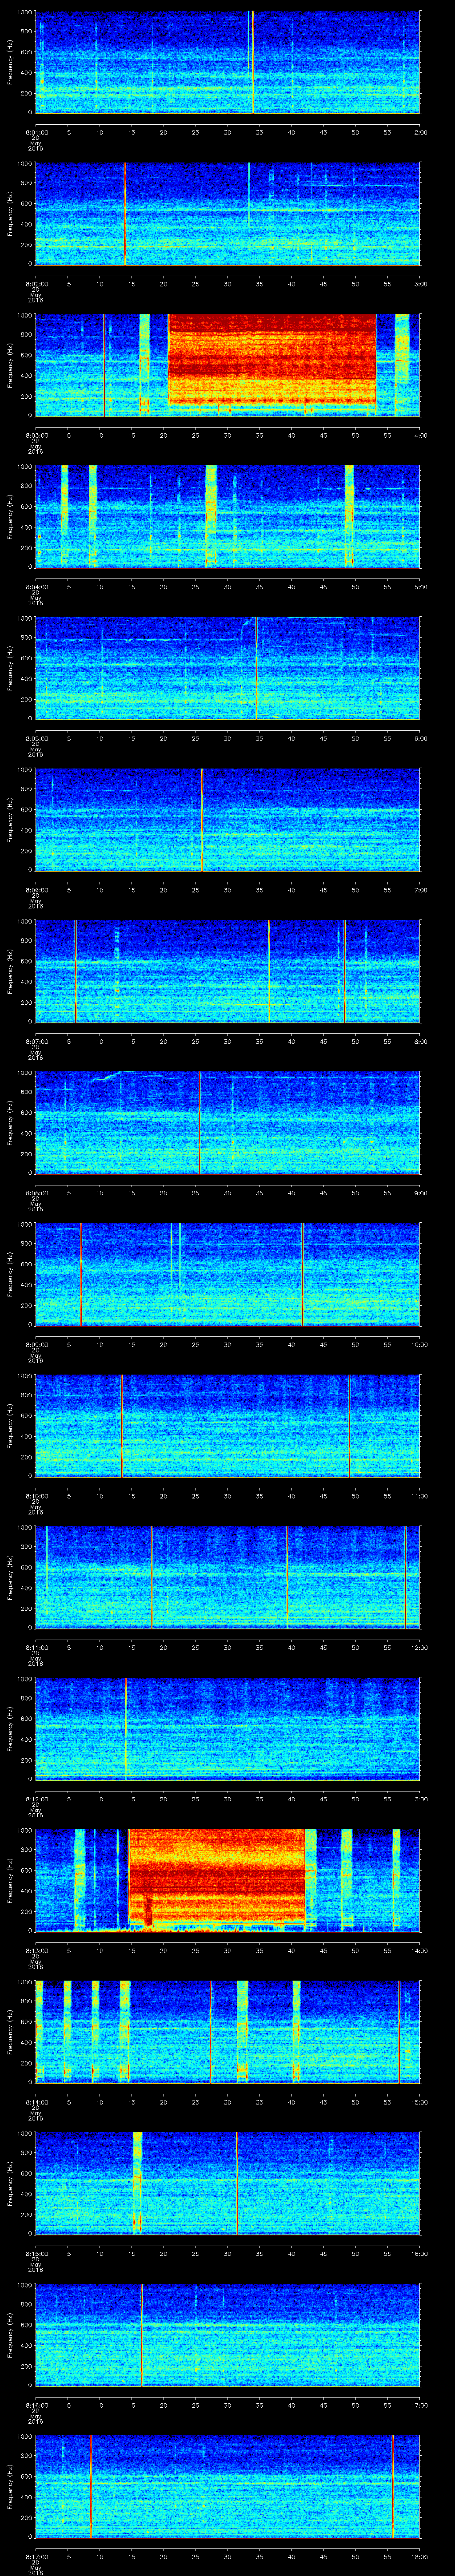Click the red spike near 14 seconds in 8:02 spectrogram

tap(124, 213)
